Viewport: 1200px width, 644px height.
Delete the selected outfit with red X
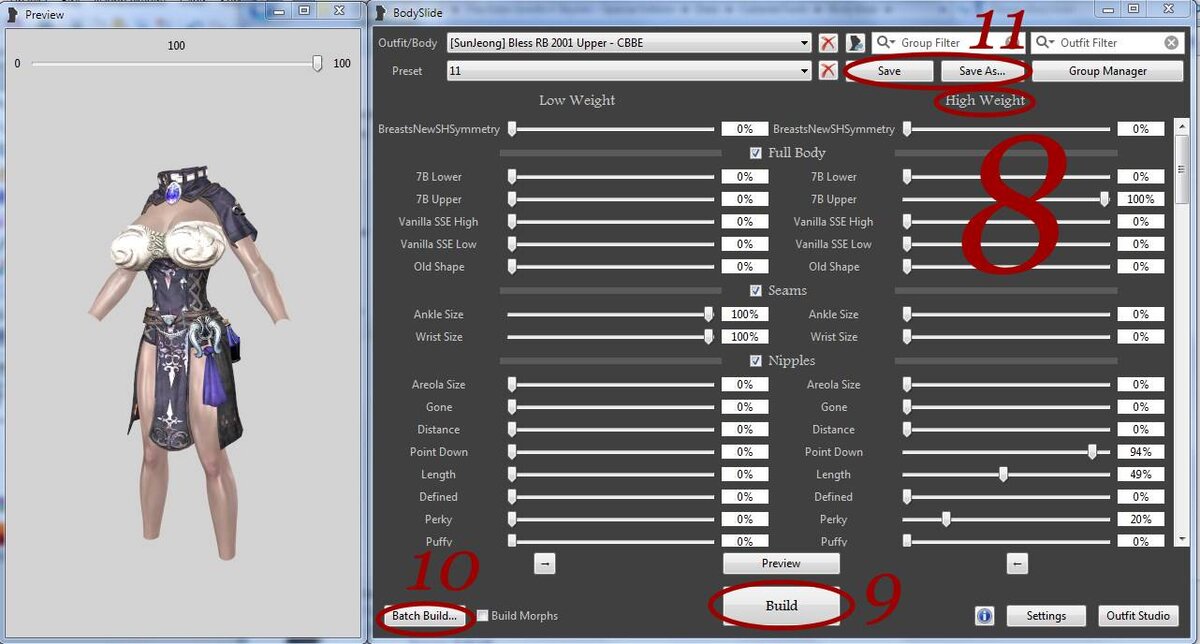coord(828,43)
